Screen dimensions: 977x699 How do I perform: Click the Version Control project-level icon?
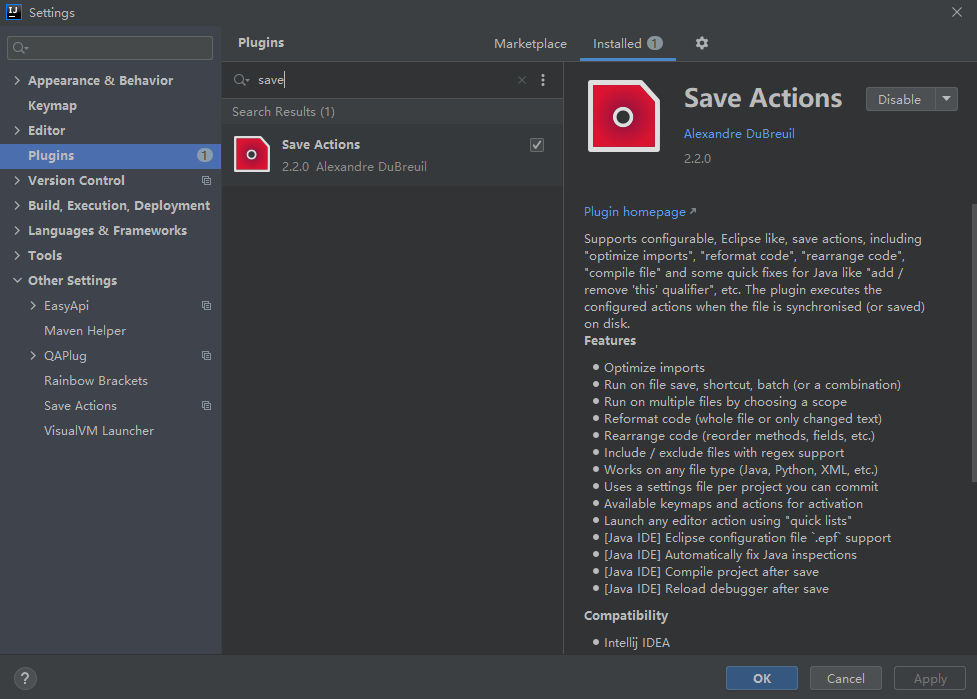coord(206,181)
